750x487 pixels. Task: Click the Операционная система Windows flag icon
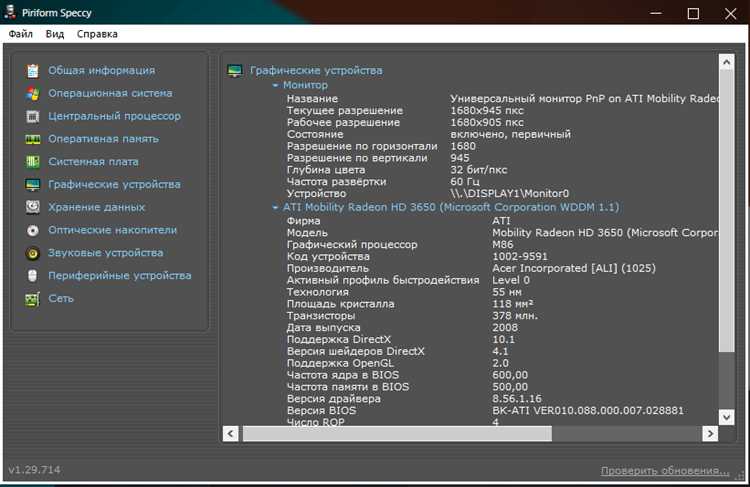click(33, 93)
